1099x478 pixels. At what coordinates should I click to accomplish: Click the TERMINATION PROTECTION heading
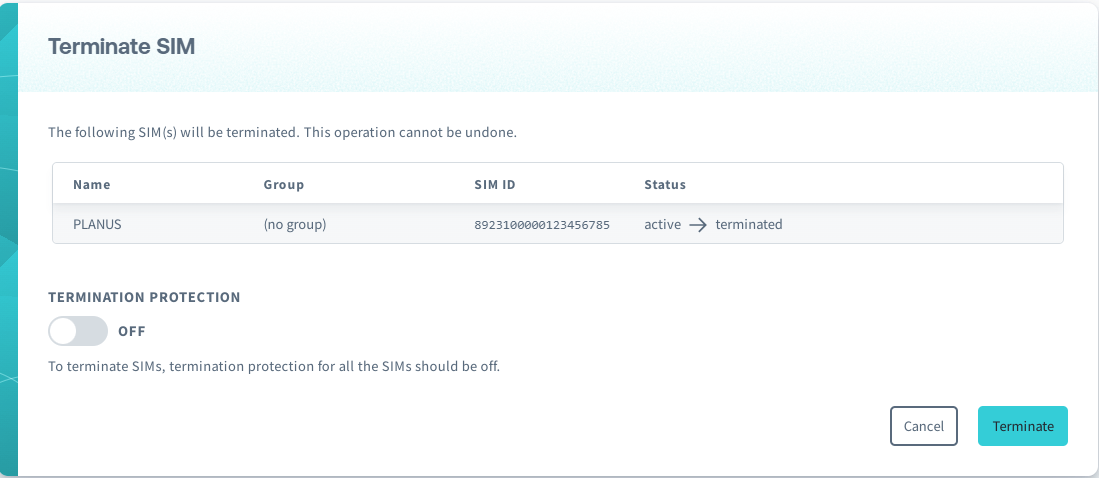tap(144, 297)
